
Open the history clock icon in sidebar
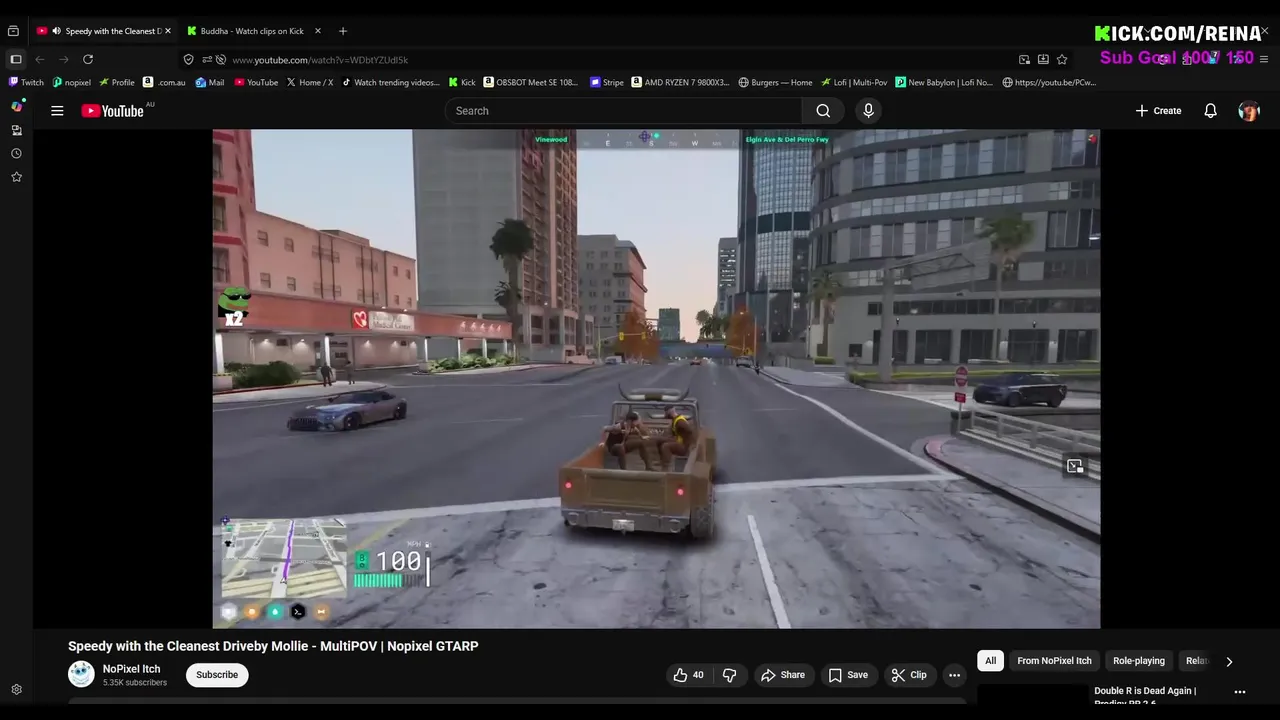click(x=16, y=154)
